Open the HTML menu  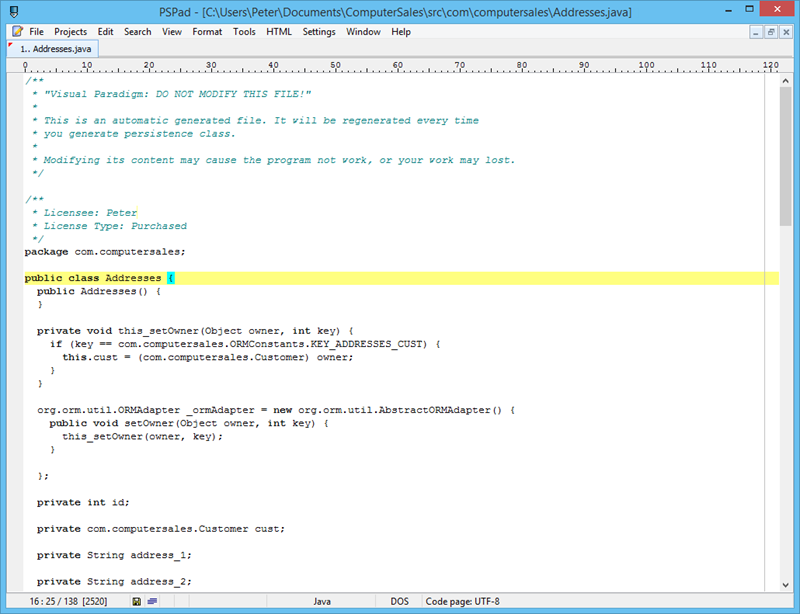click(x=279, y=32)
